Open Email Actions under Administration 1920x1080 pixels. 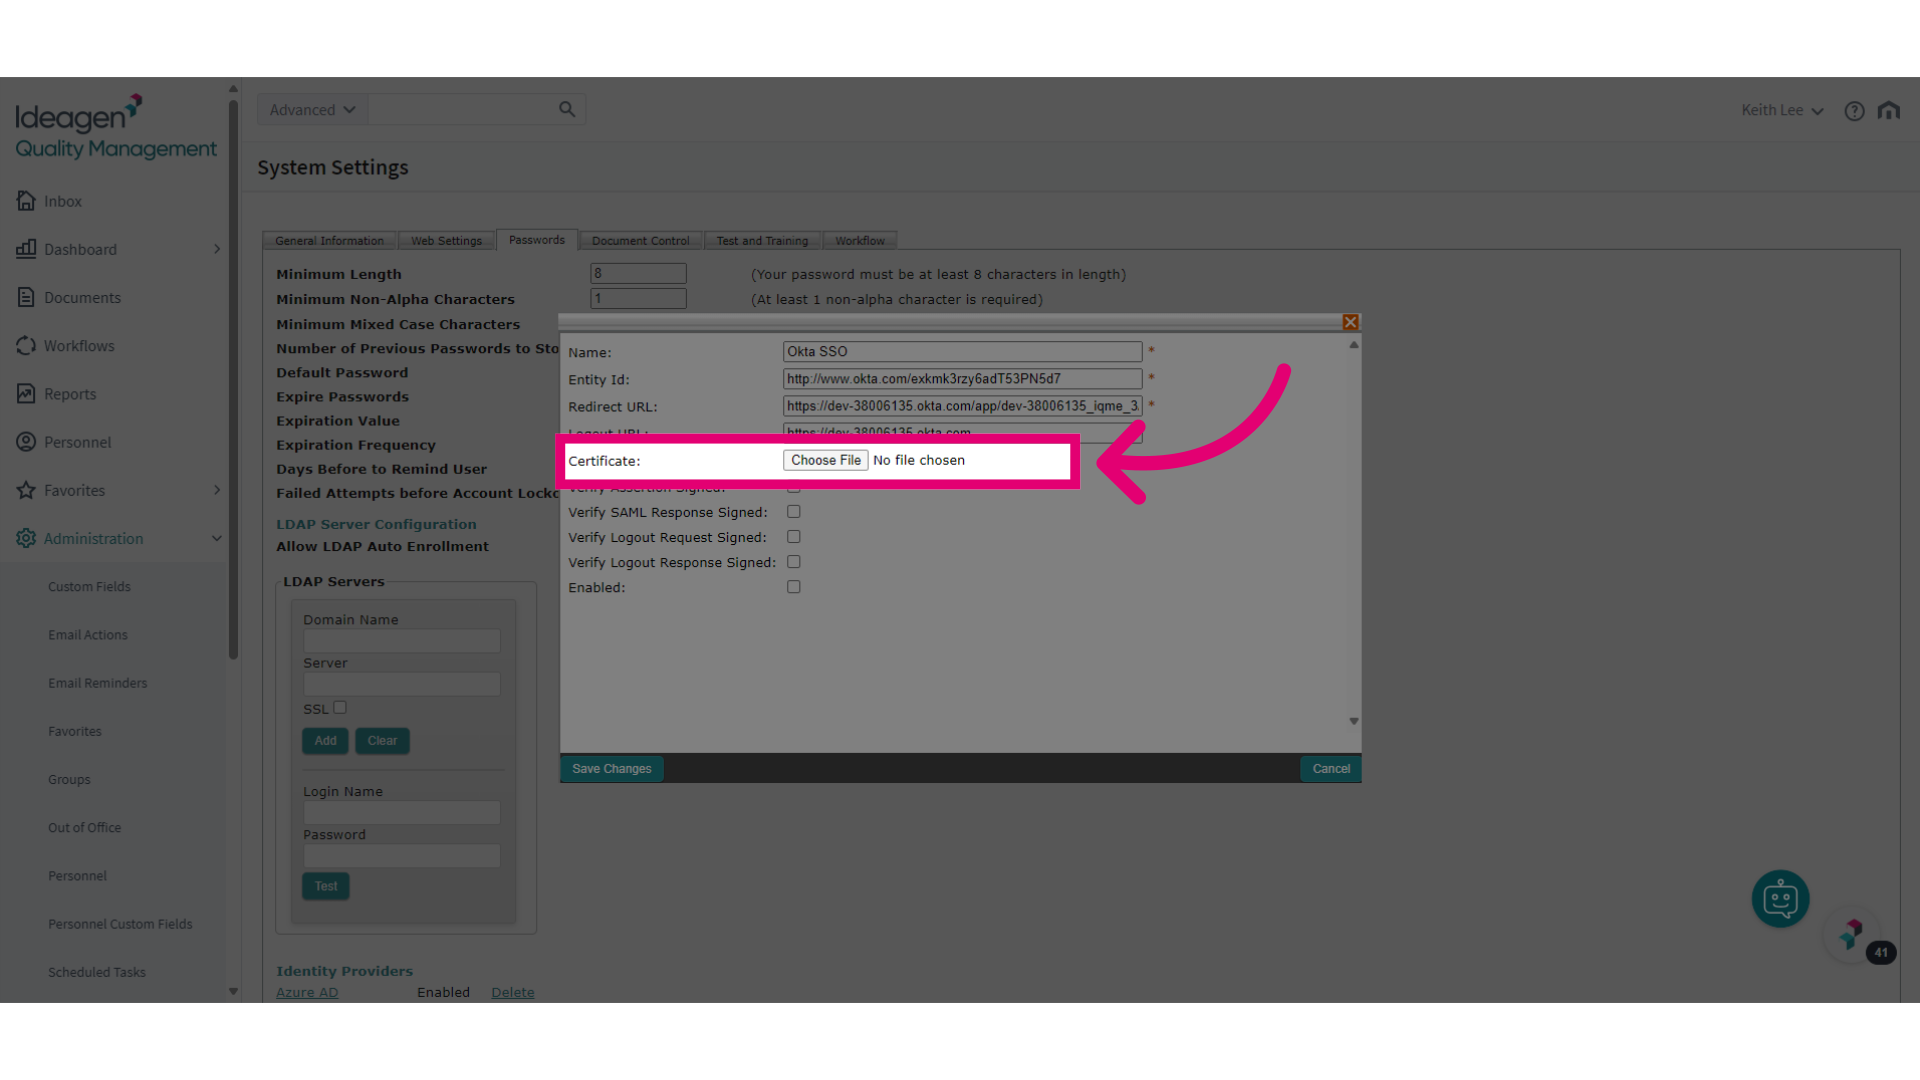click(88, 635)
